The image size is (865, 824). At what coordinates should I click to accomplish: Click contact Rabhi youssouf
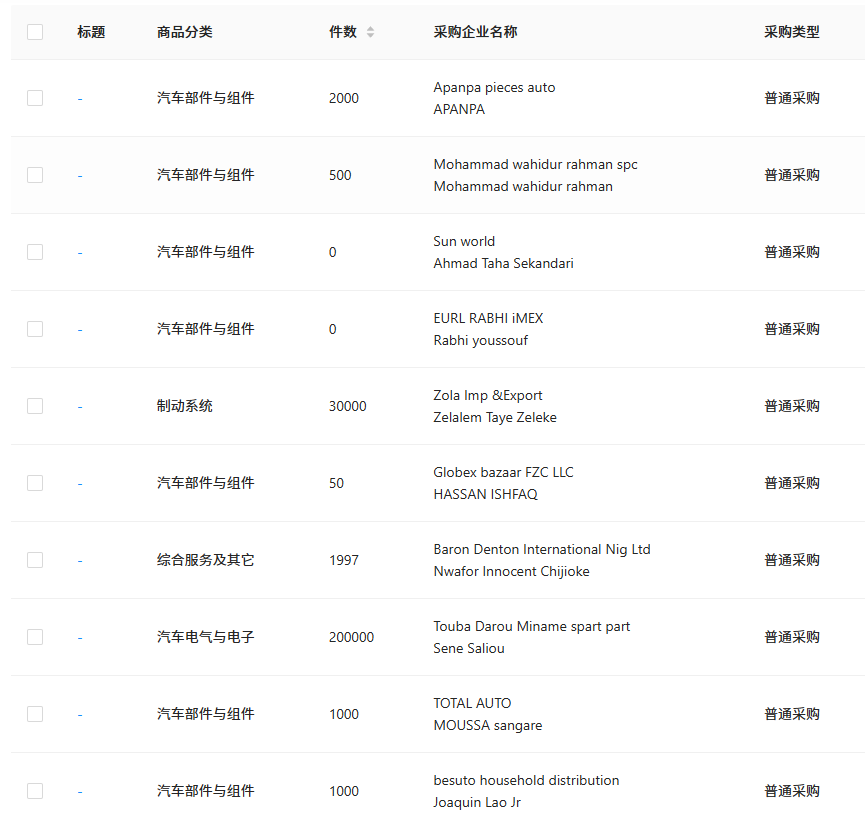pos(480,340)
